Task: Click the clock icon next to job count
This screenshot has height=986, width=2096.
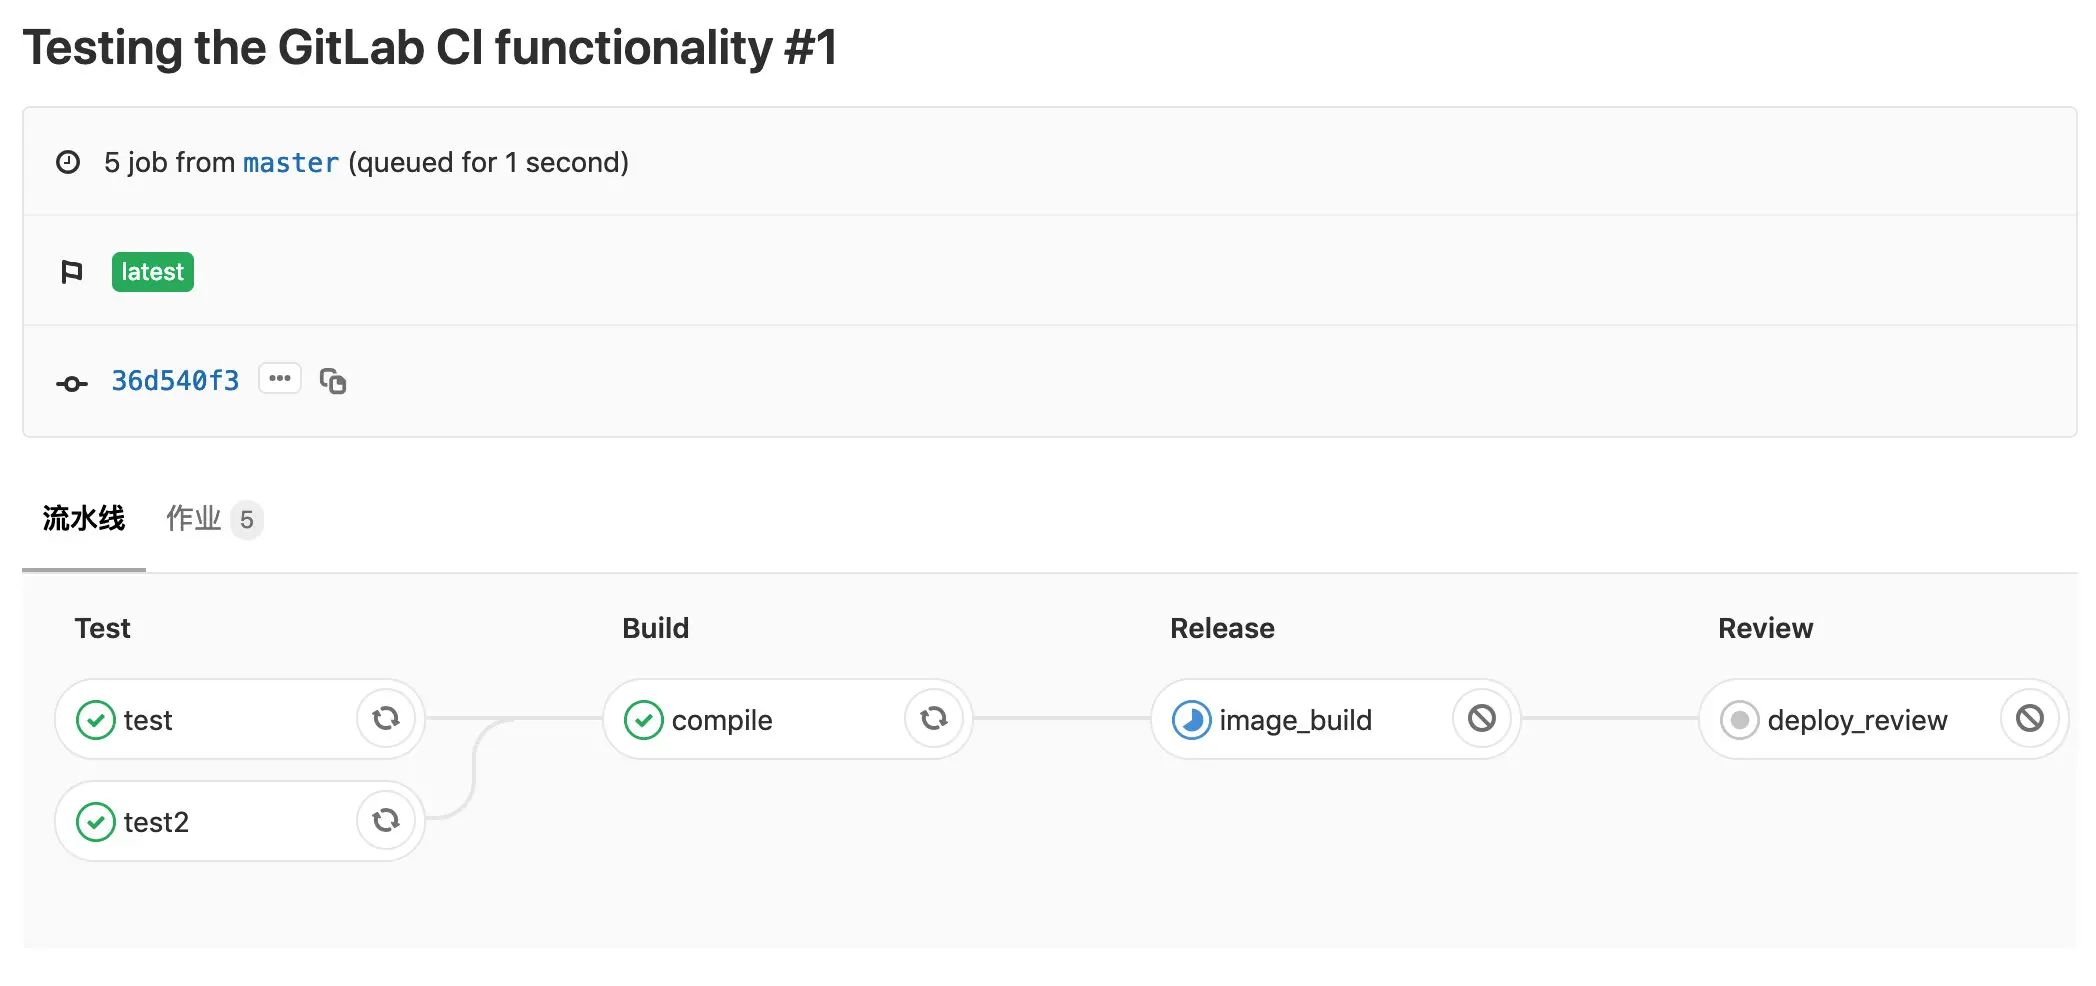Action: click(68, 161)
